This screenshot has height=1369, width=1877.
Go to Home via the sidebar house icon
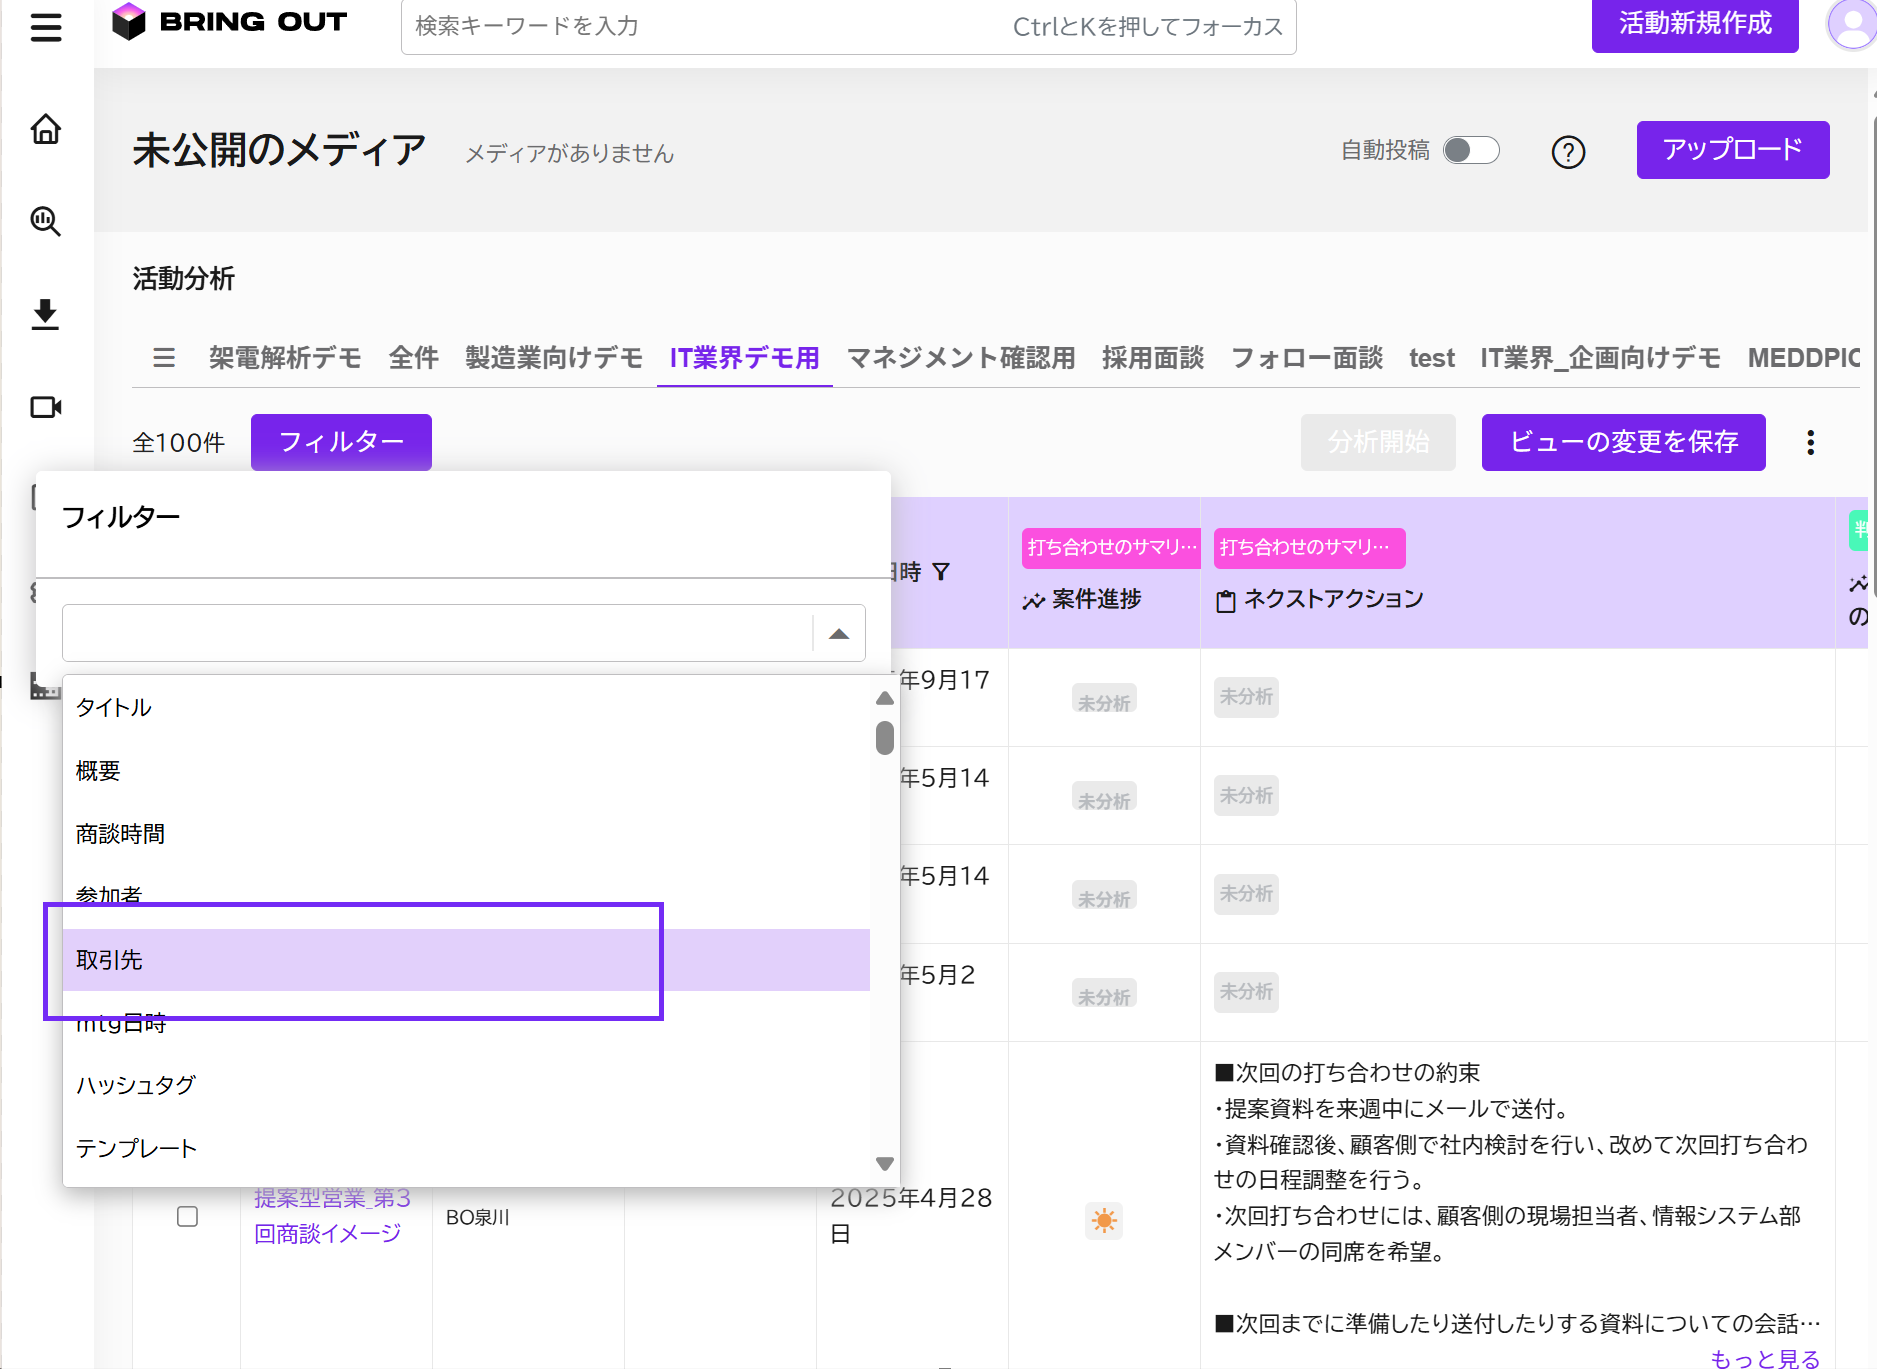pos(46,130)
